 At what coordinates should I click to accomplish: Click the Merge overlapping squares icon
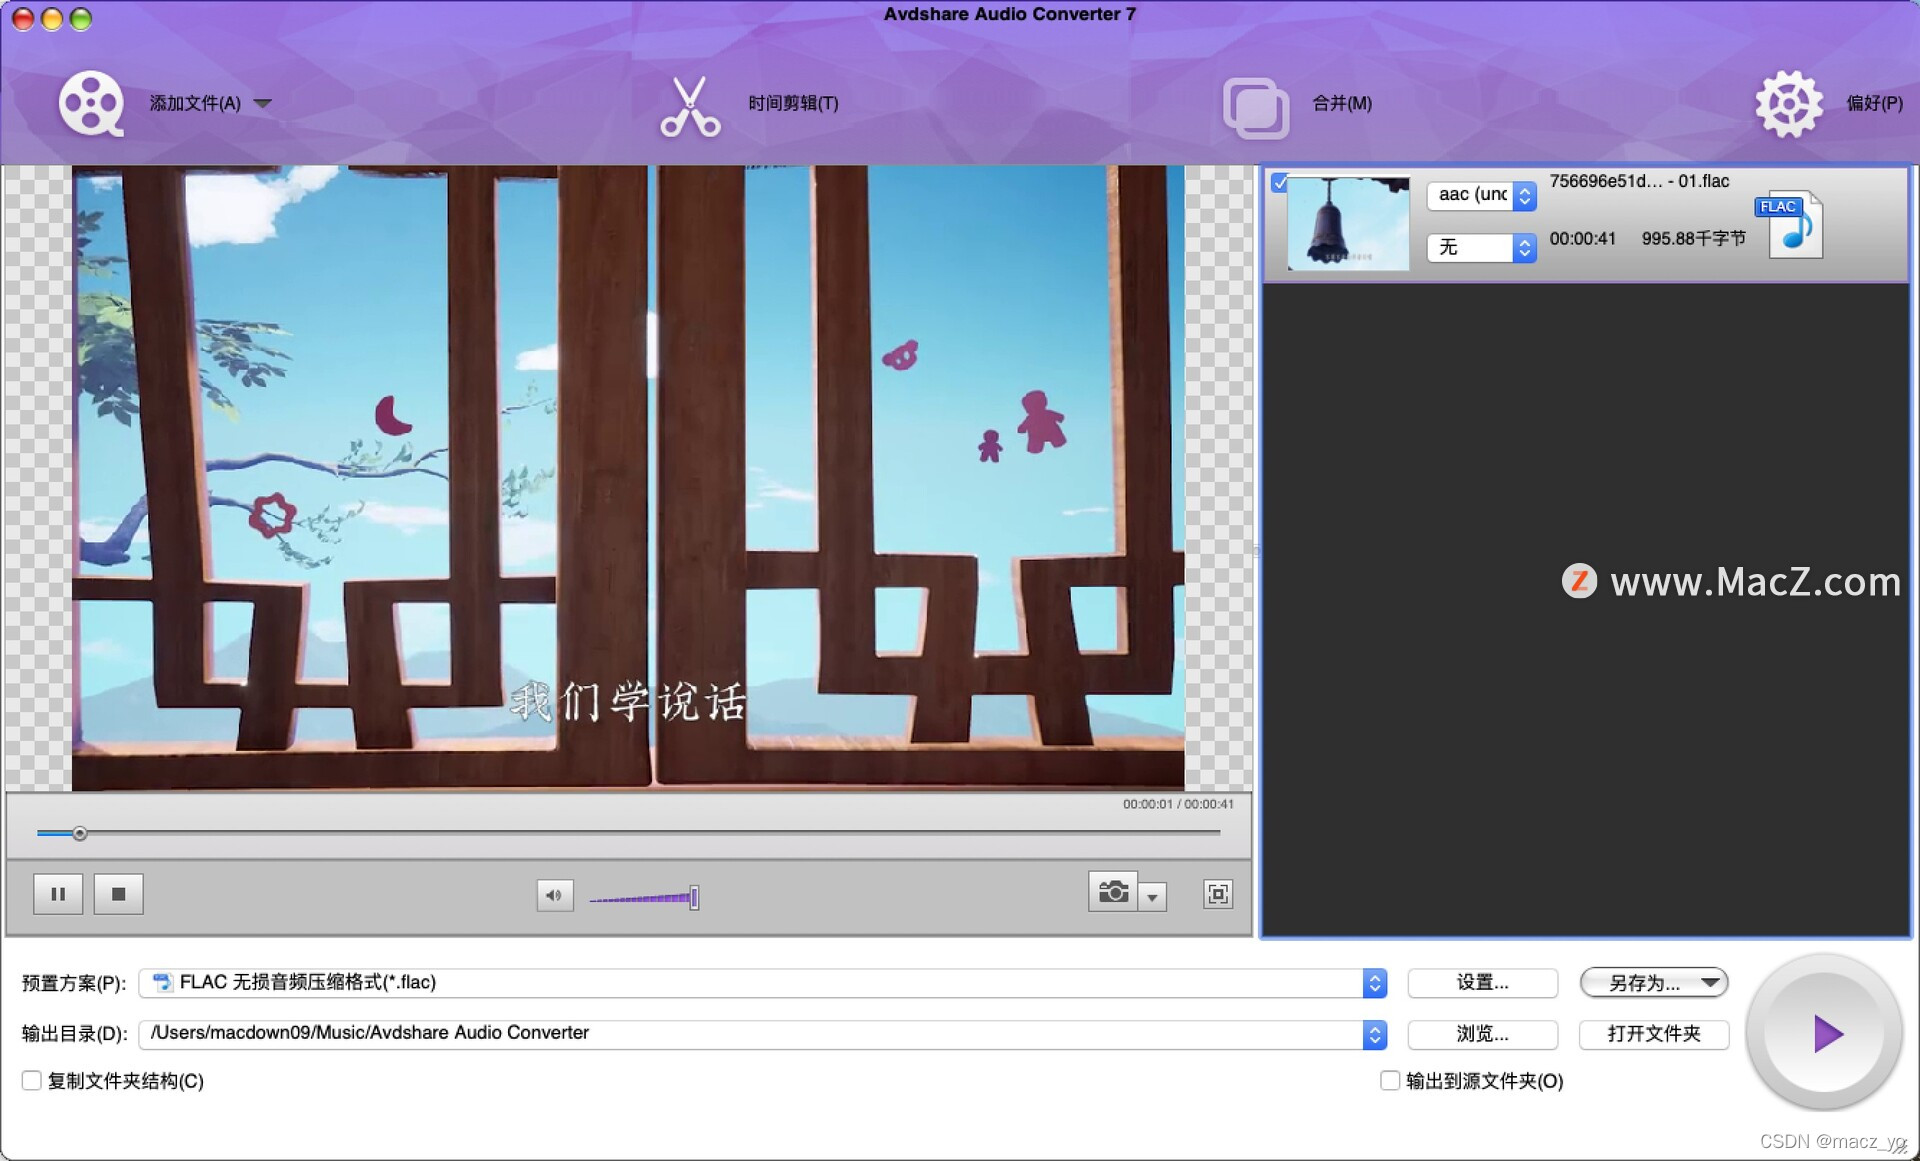[x=1255, y=107]
